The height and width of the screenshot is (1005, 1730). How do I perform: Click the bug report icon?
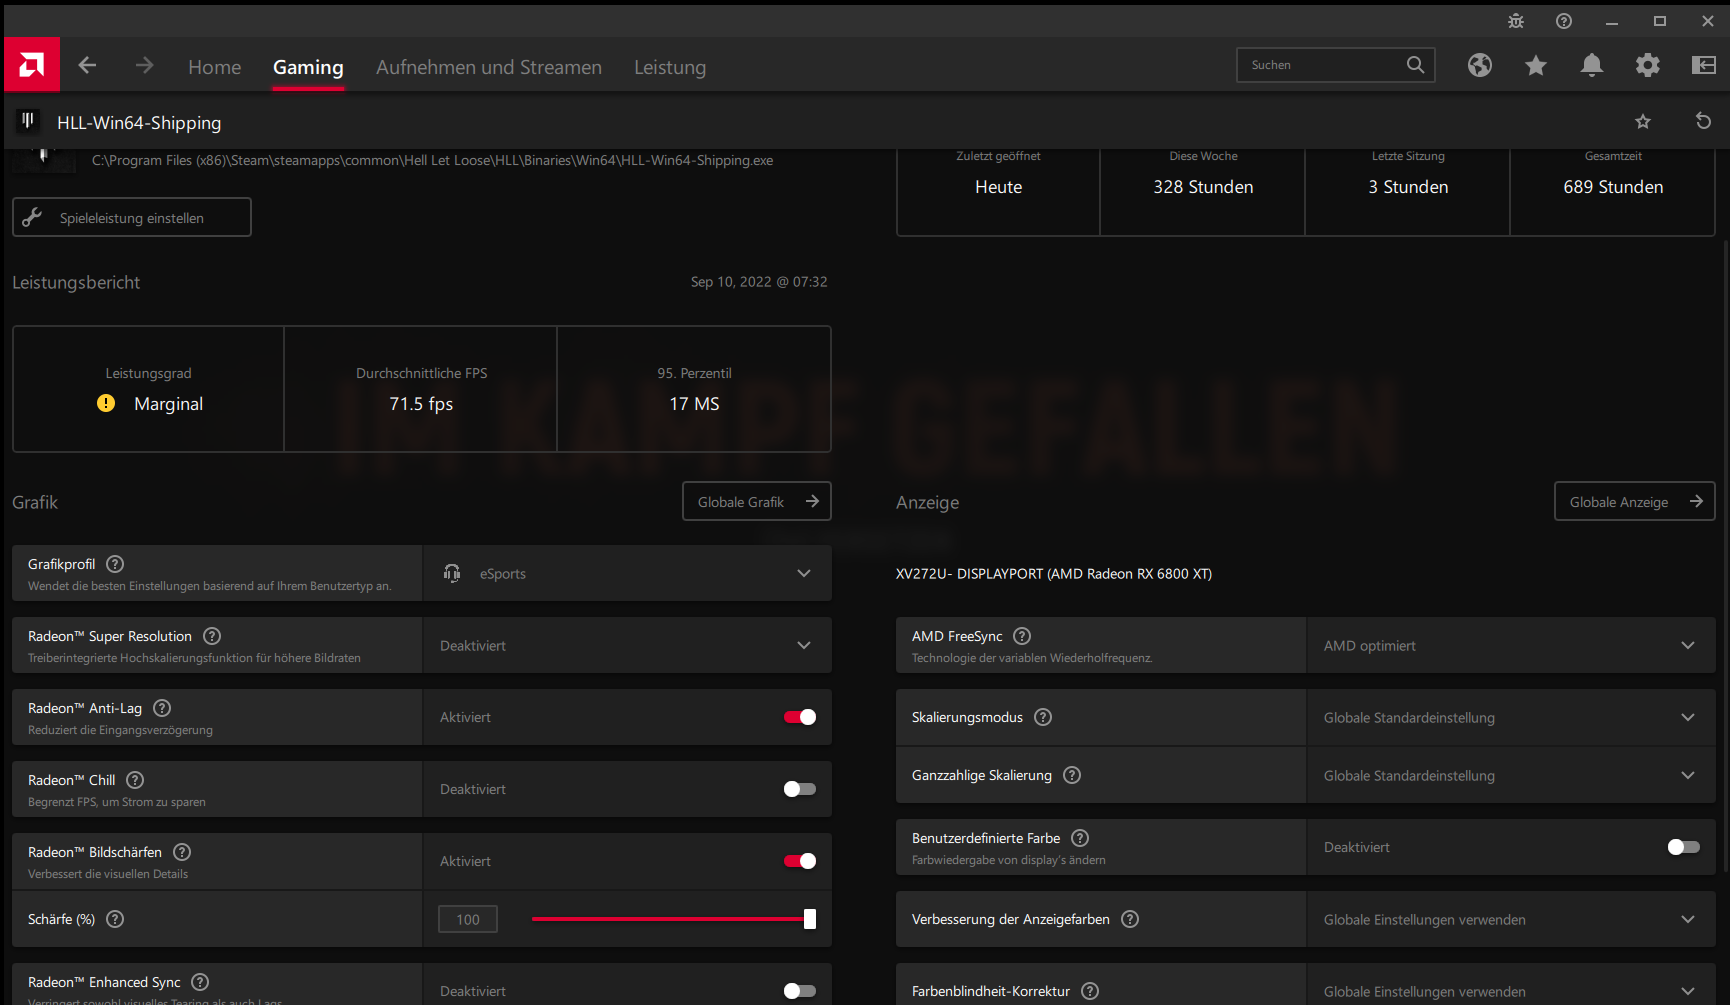coord(1516,21)
